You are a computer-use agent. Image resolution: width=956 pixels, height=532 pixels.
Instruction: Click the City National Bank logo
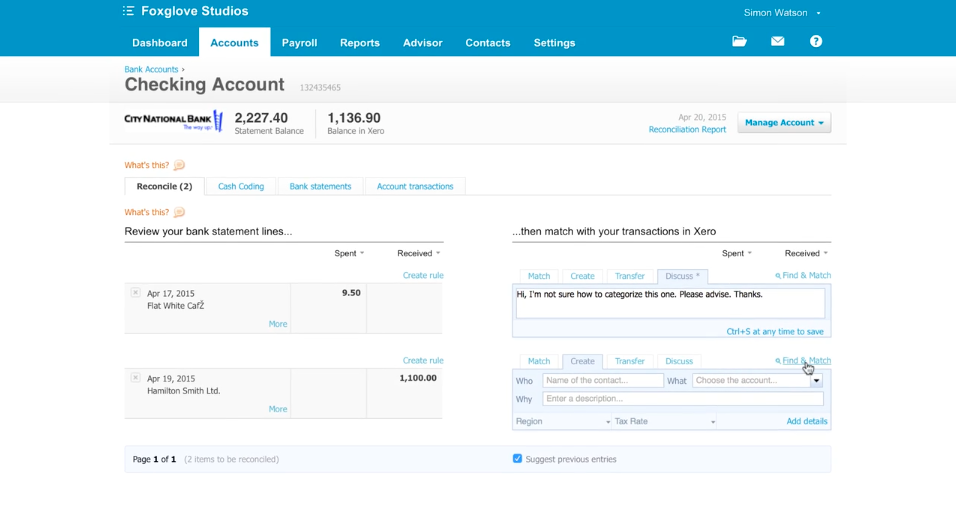point(174,121)
